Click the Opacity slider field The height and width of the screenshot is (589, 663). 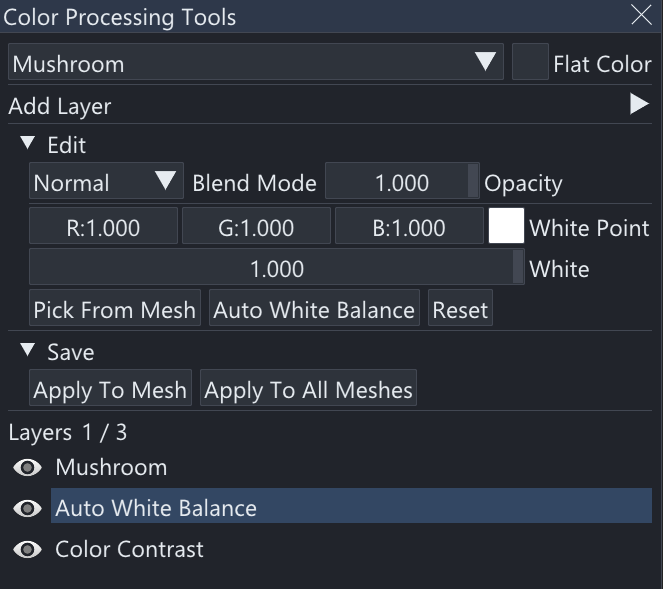[401, 183]
